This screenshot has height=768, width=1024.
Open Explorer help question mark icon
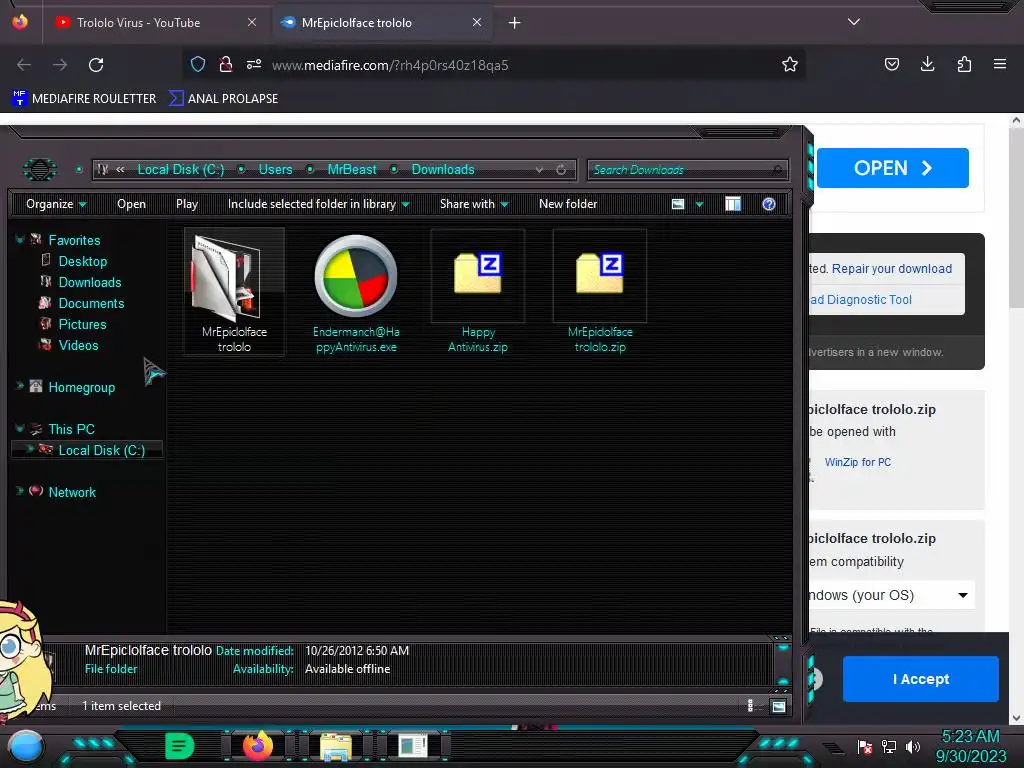pyautogui.click(x=769, y=204)
